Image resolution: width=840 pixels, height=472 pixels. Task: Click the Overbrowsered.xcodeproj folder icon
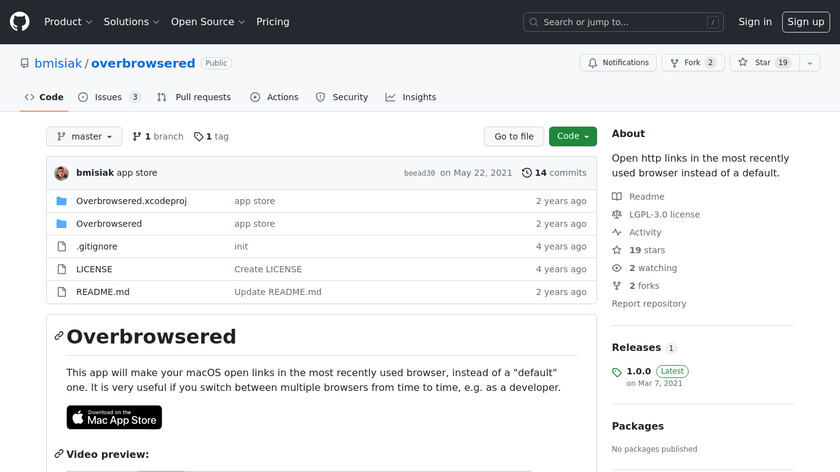[61, 201]
